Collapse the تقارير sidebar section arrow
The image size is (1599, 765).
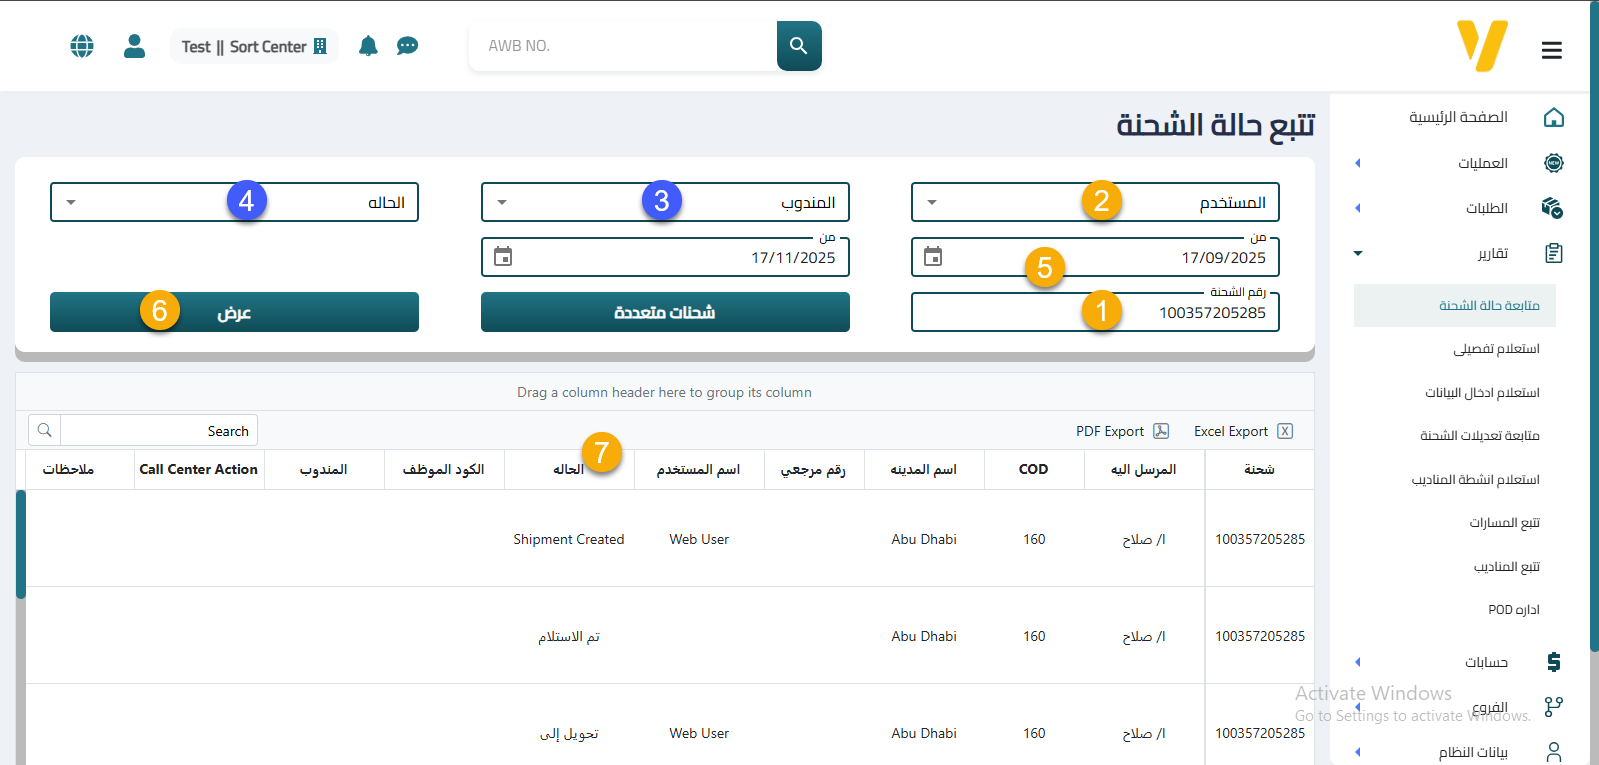[x=1358, y=253]
